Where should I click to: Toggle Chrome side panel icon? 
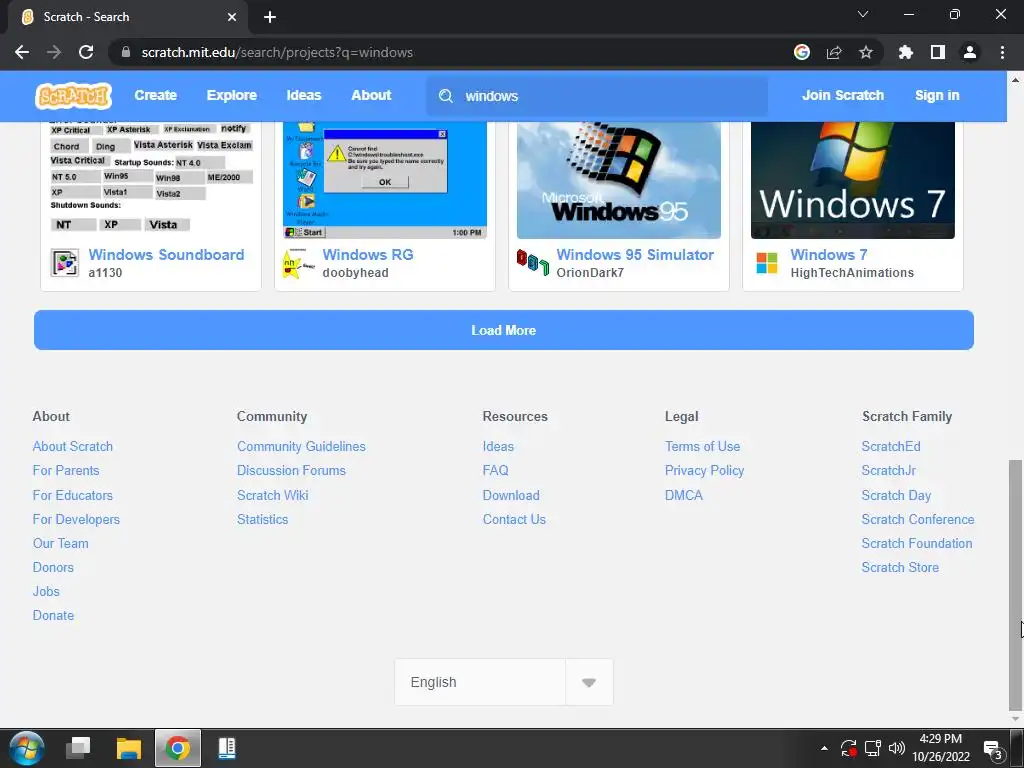point(938,52)
